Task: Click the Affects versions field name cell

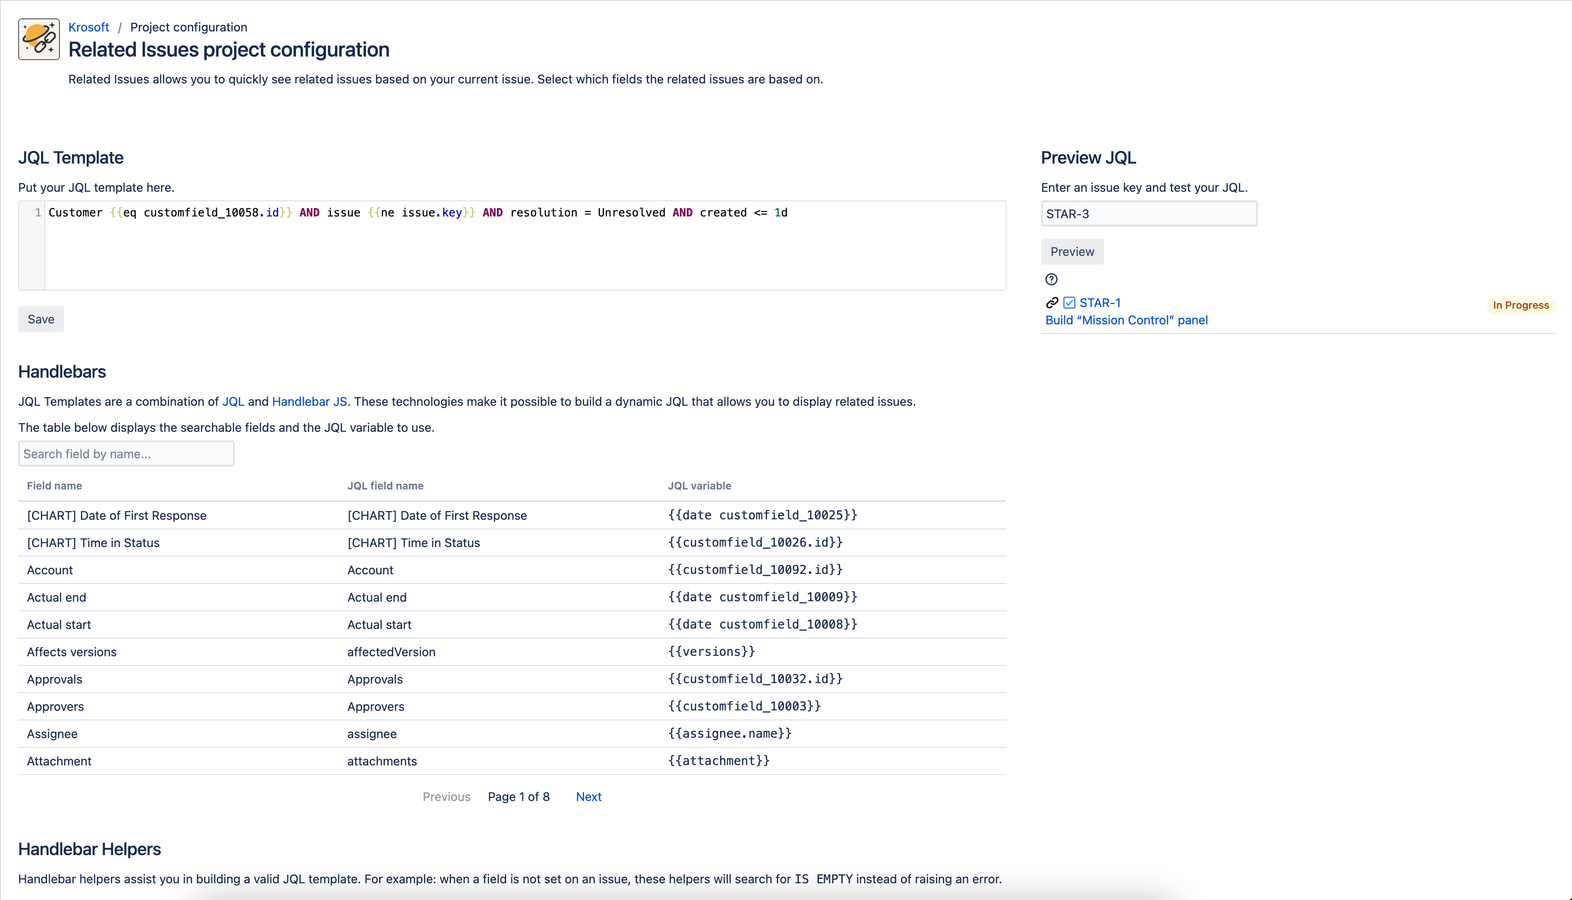Action: point(72,652)
